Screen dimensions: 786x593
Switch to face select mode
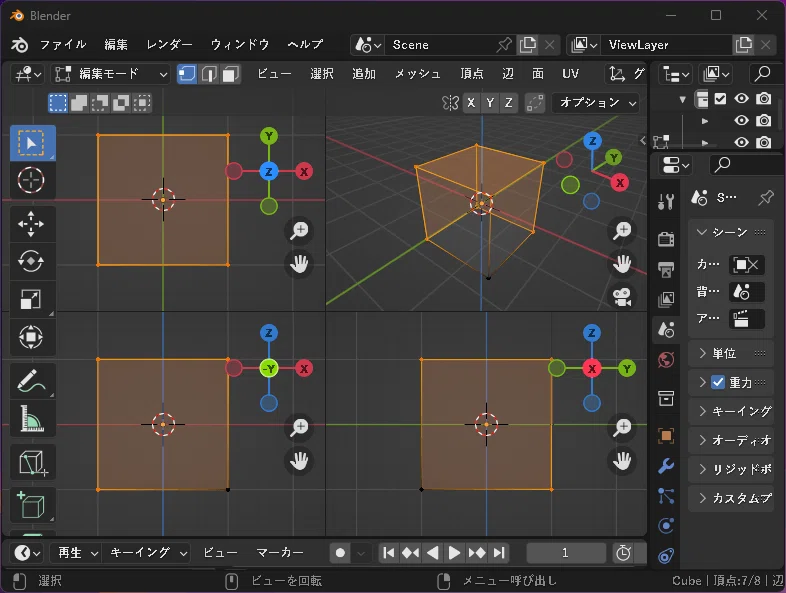231,74
